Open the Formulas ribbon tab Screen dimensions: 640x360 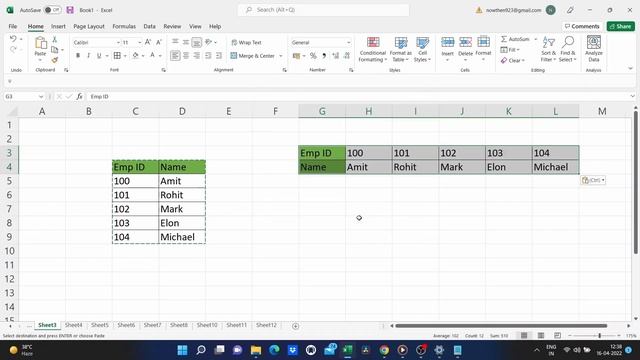tap(124, 26)
